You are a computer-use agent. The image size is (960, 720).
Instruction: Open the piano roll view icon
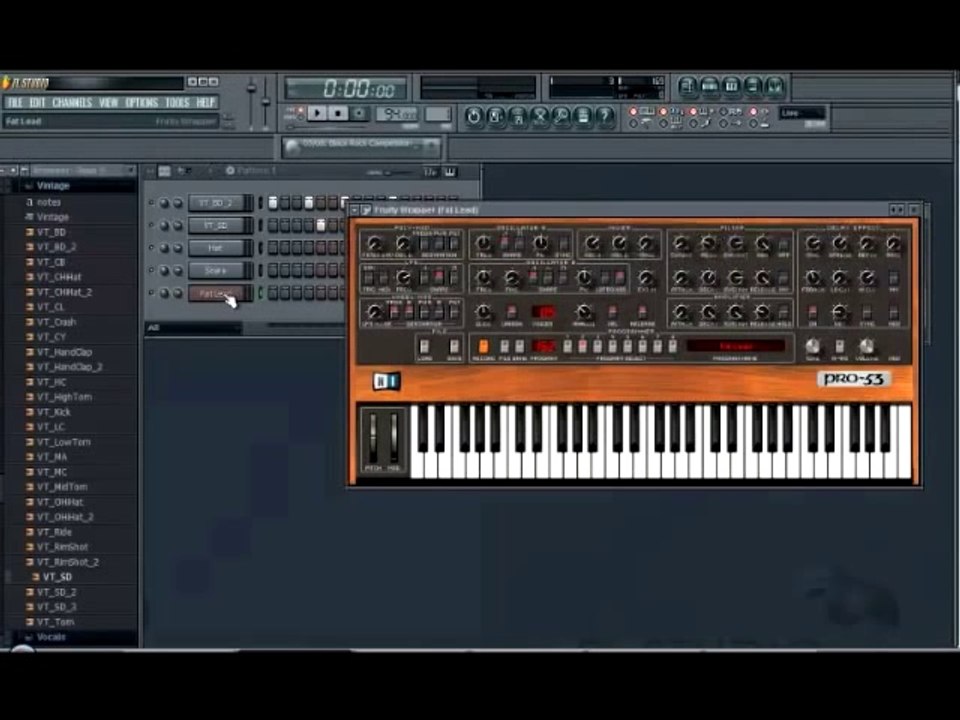pos(731,87)
